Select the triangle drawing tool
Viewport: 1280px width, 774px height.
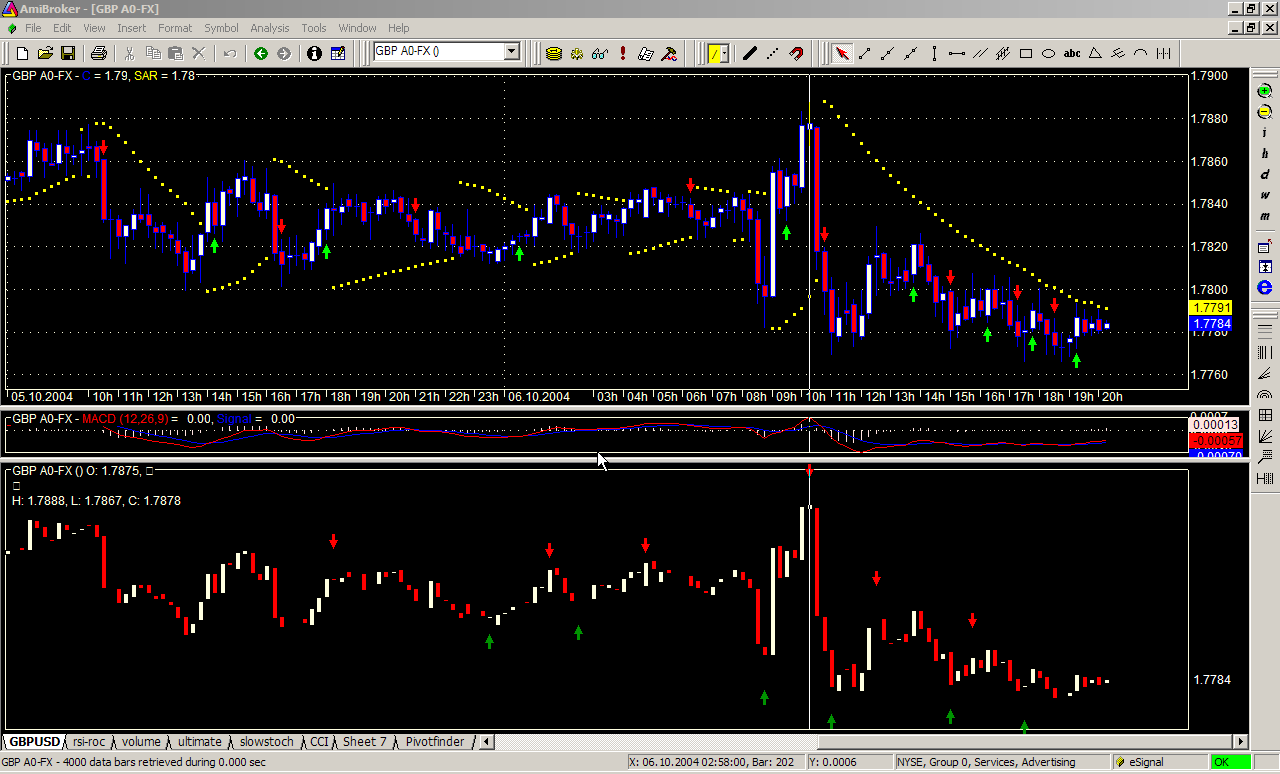coord(1095,53)
